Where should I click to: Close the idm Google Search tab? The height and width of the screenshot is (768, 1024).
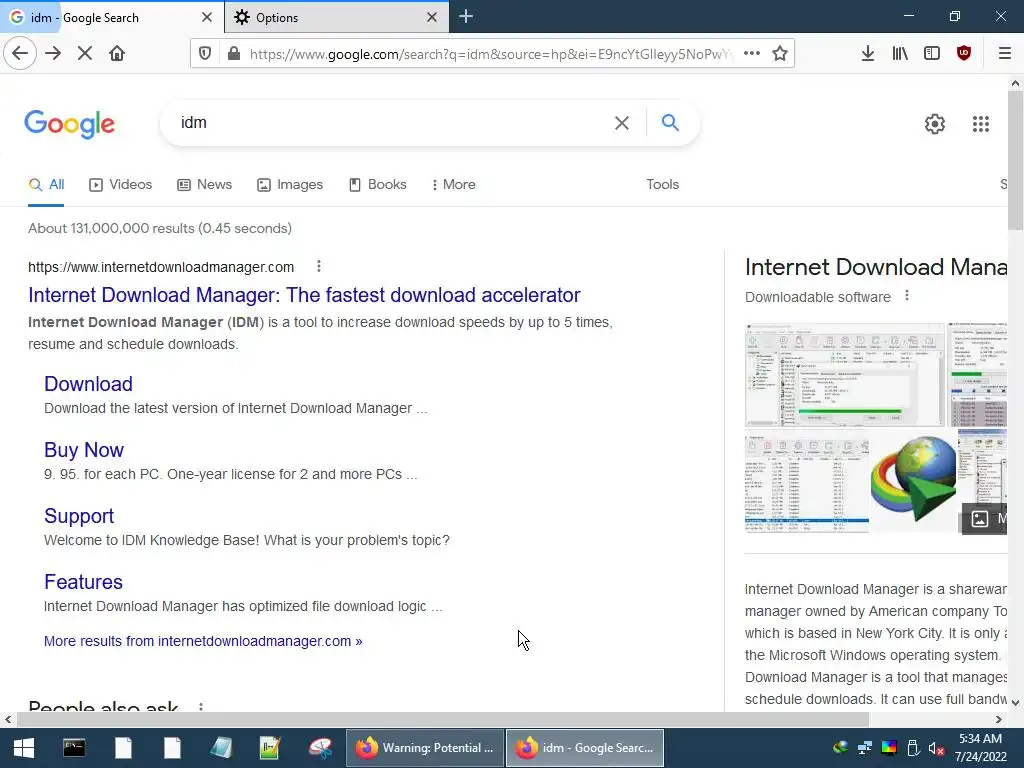(x=206, y=18)
